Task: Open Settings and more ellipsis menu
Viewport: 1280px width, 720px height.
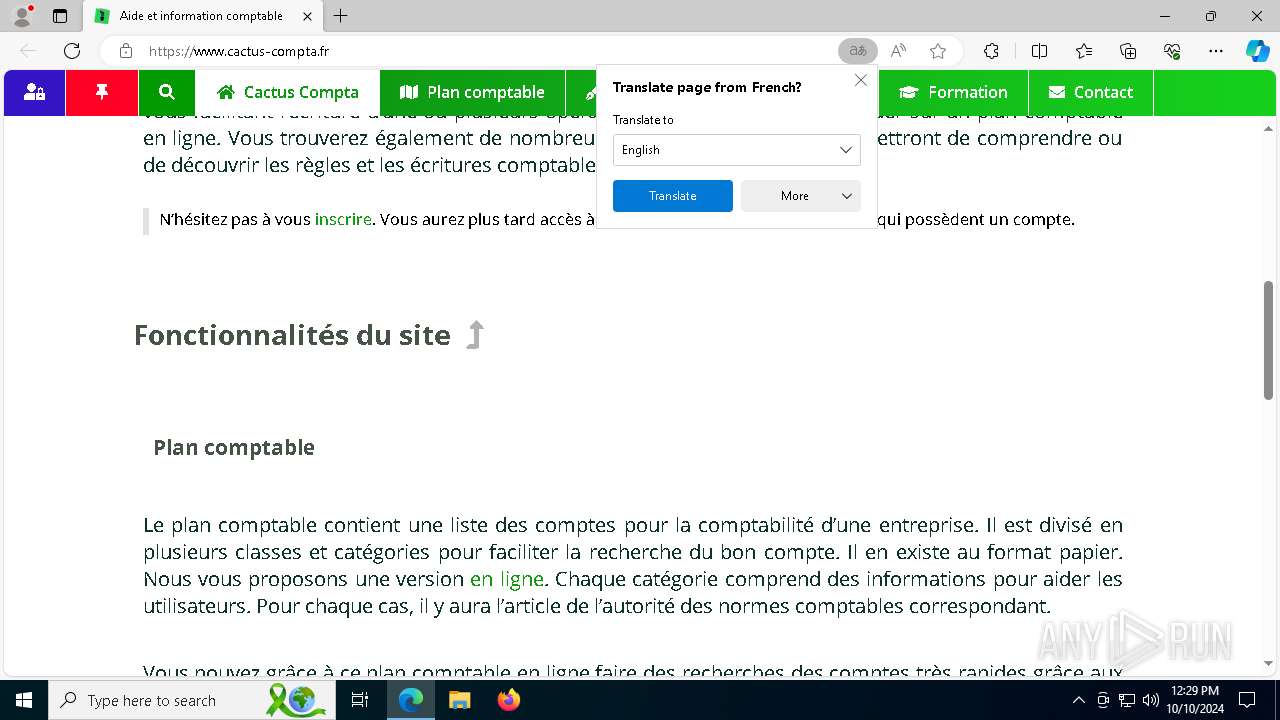Action: point(1216,51)
